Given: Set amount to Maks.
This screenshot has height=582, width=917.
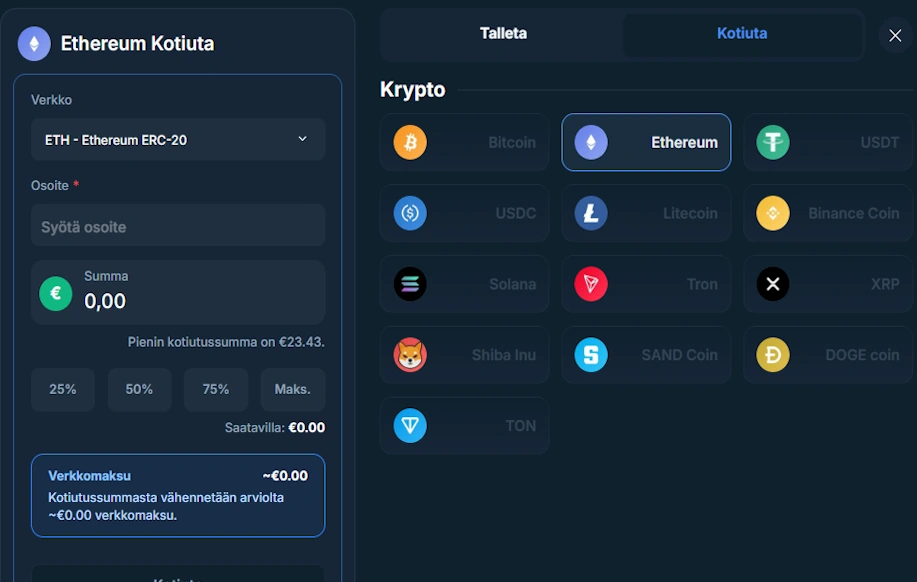Looking at the screenshot, I should point(292,390).
